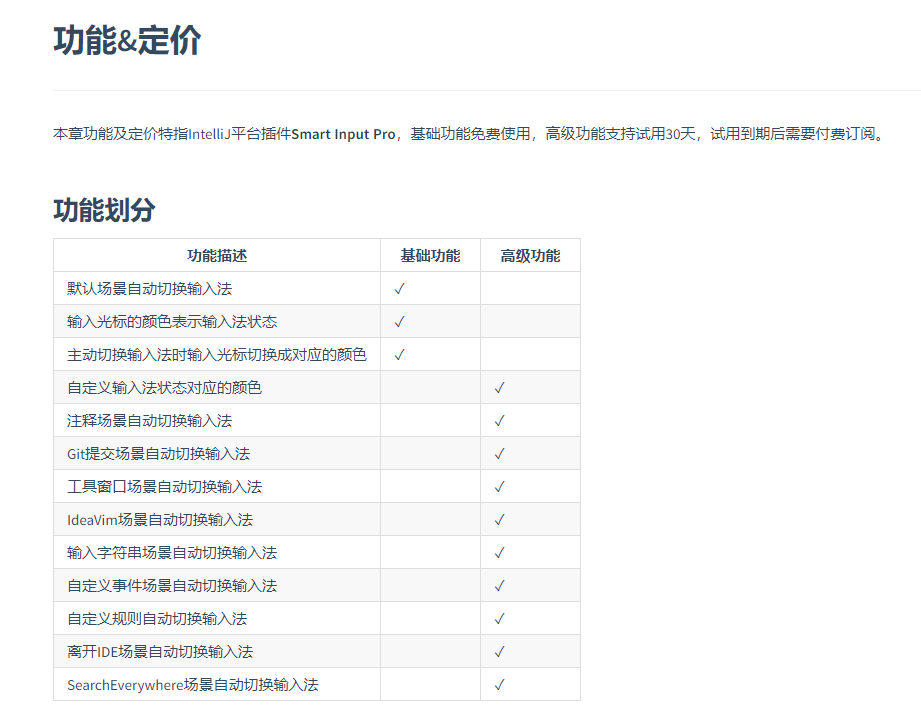Image resolution: width=921 pixels, height=718 pixels.
Task: Select the 默认场景自动切换输入法 row text
Action: point(149,288)
